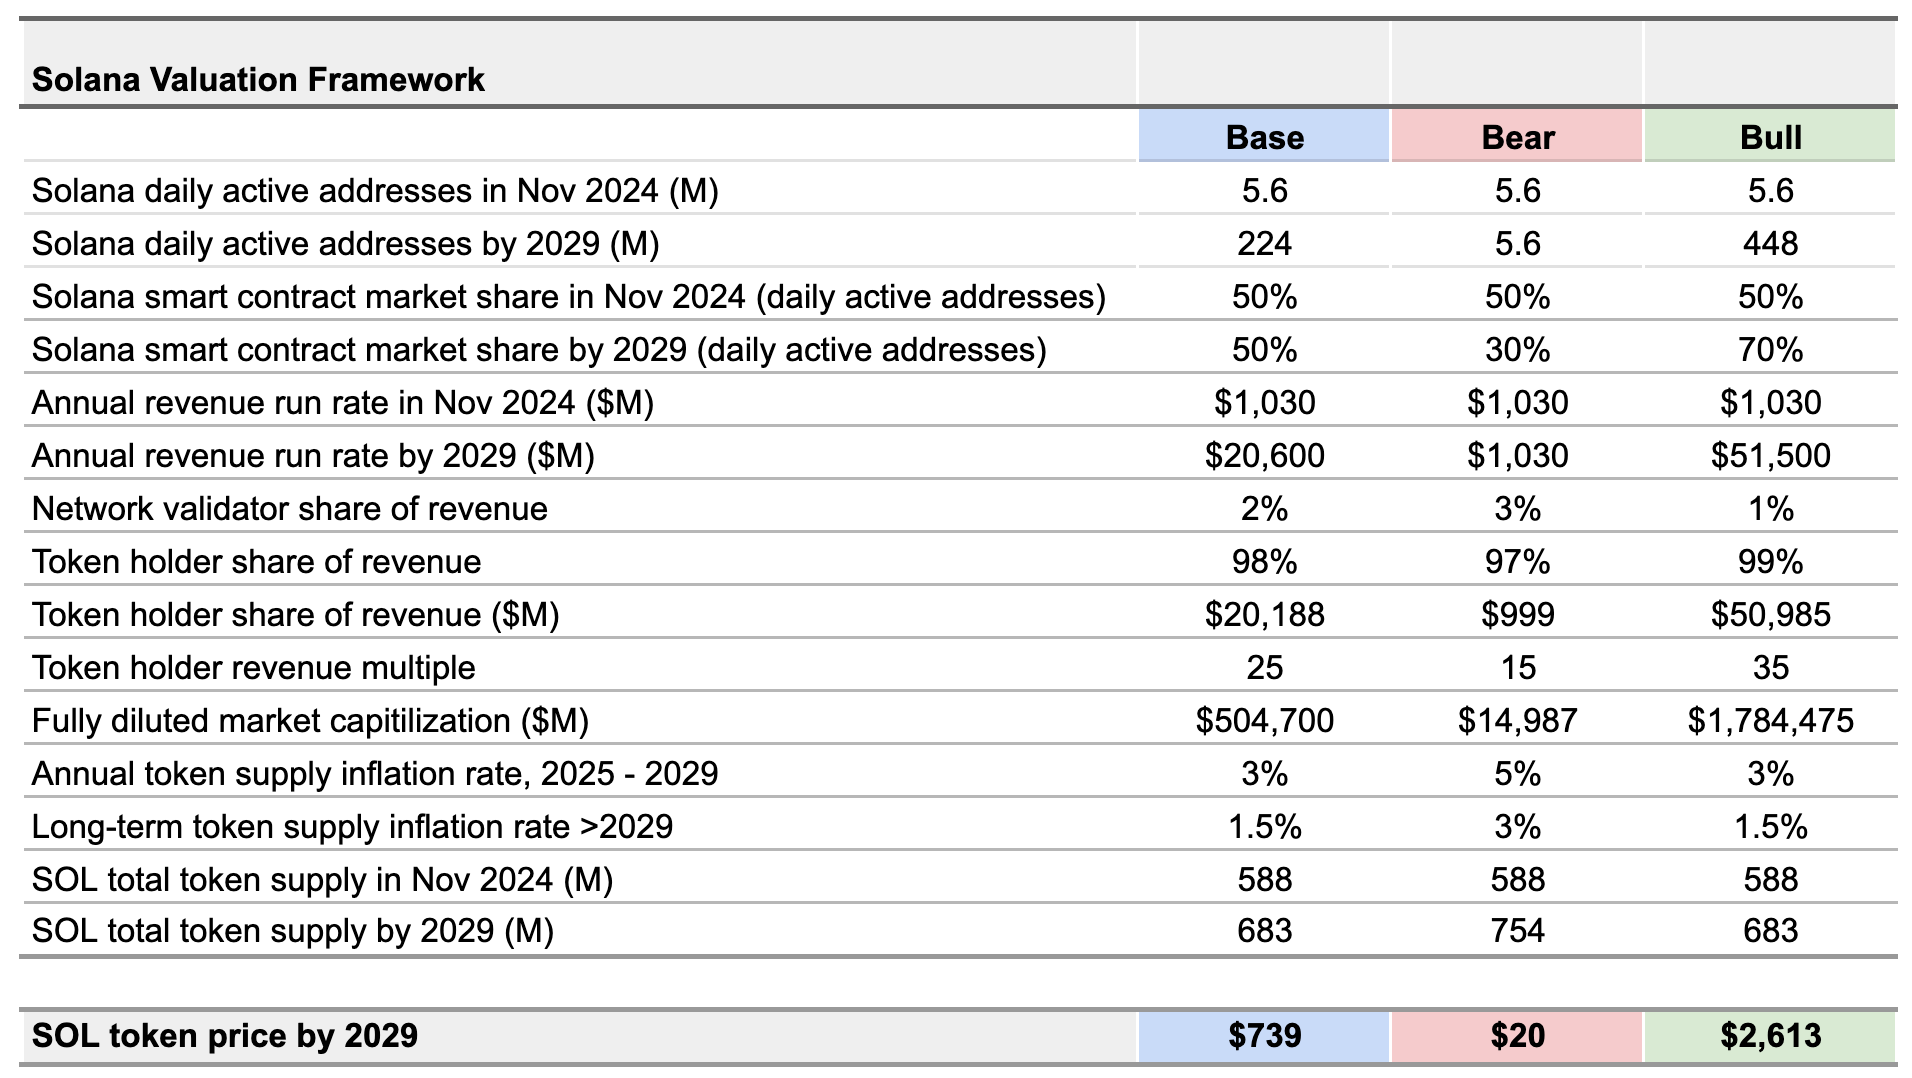Click the $14,987 market cap cell
Viewport: 1912px width, 1078px height.
1517,720
